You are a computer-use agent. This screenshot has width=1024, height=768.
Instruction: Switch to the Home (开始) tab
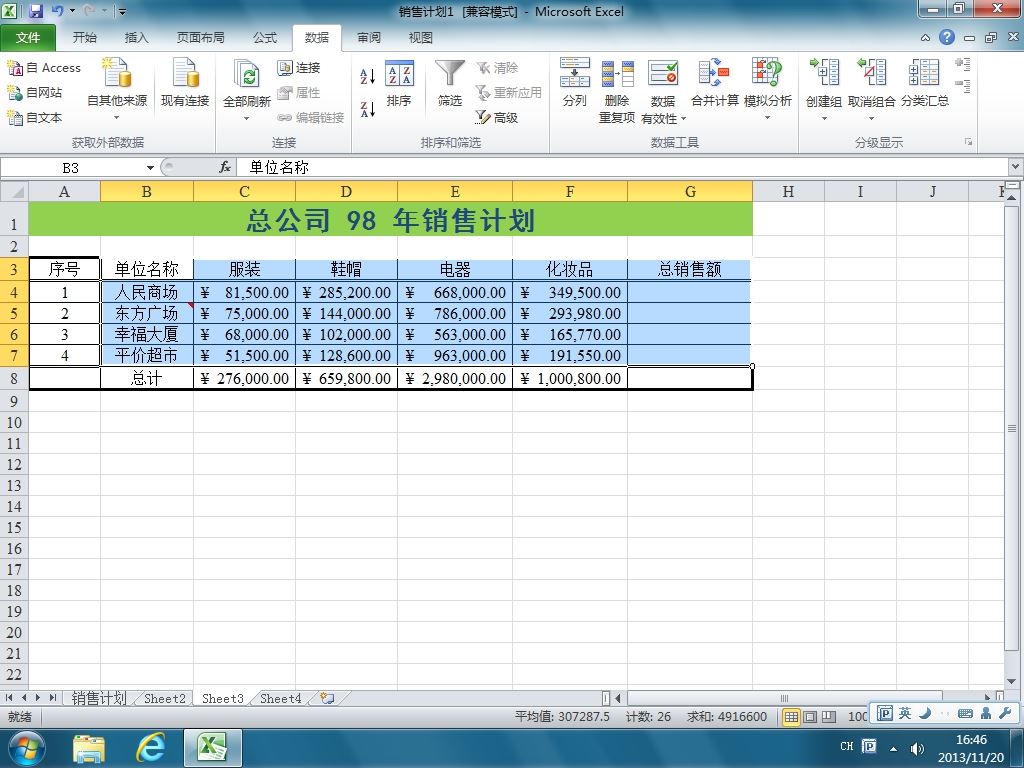pyautogui.click(x=84, y=37)
